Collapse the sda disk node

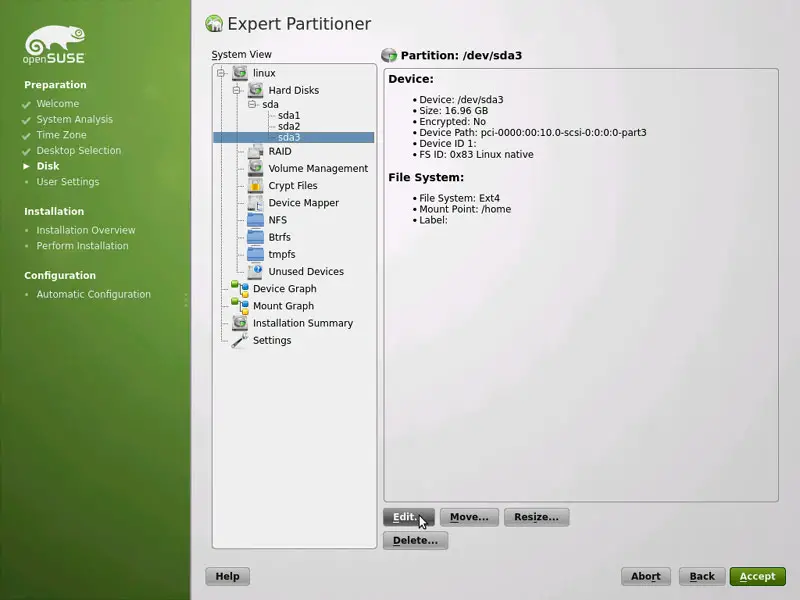[x=253, y=104]
